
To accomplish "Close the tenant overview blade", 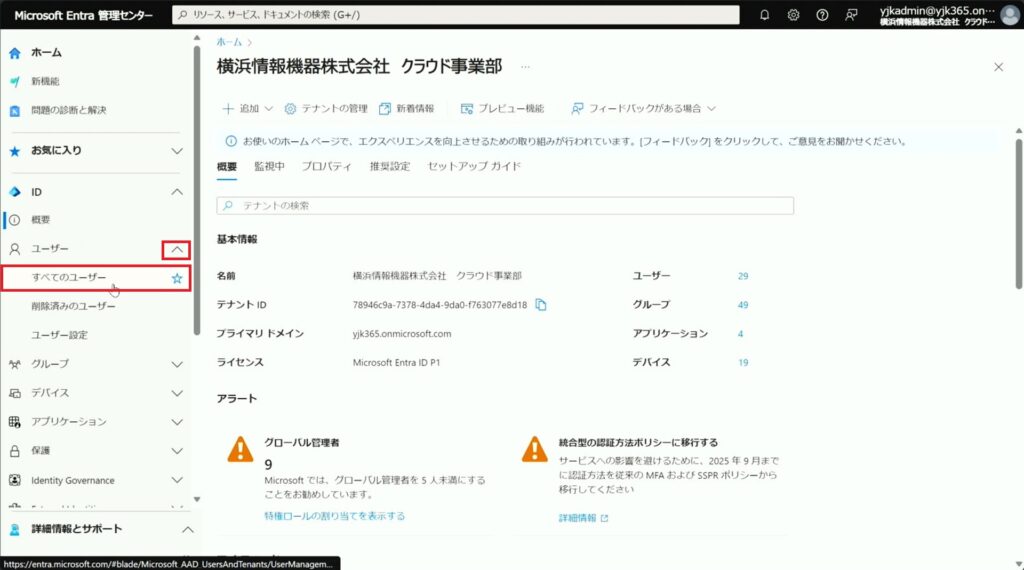I will 998,67.
